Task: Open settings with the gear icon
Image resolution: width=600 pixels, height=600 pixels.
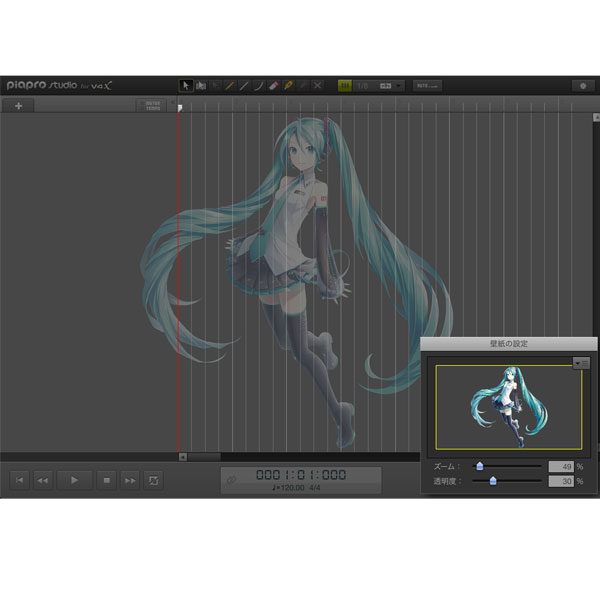Action: click(x=583, y=86)
